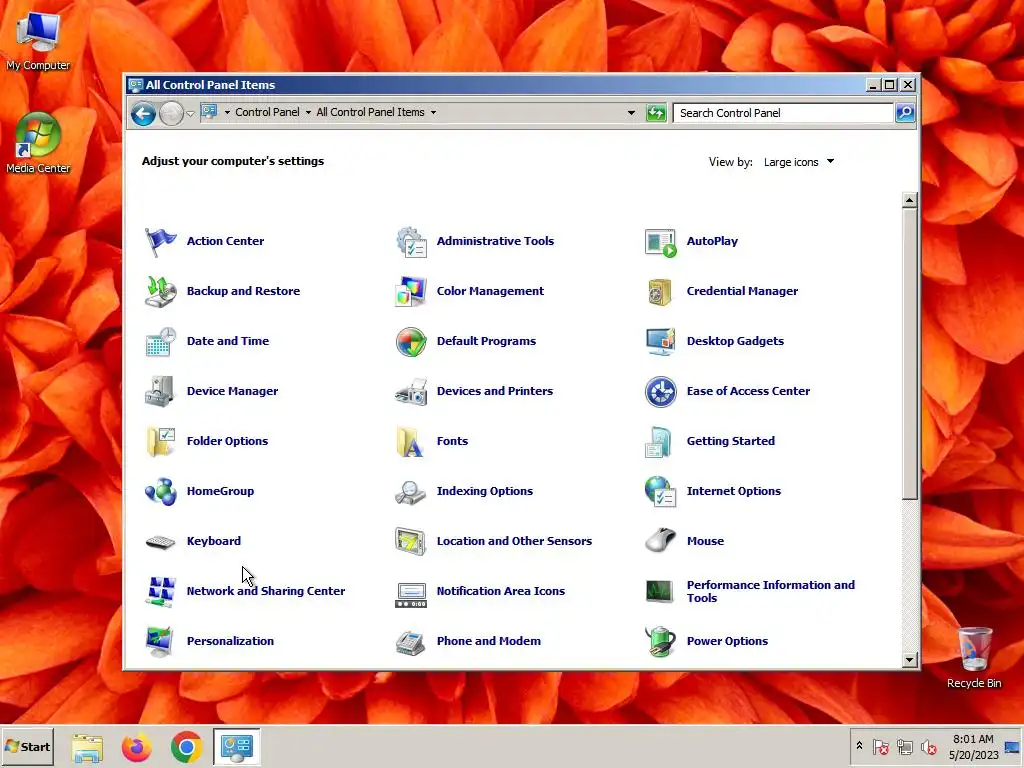Click the AutoPlay icon
This screenshot has width=1024, height=768.
[x=660, y=242]
